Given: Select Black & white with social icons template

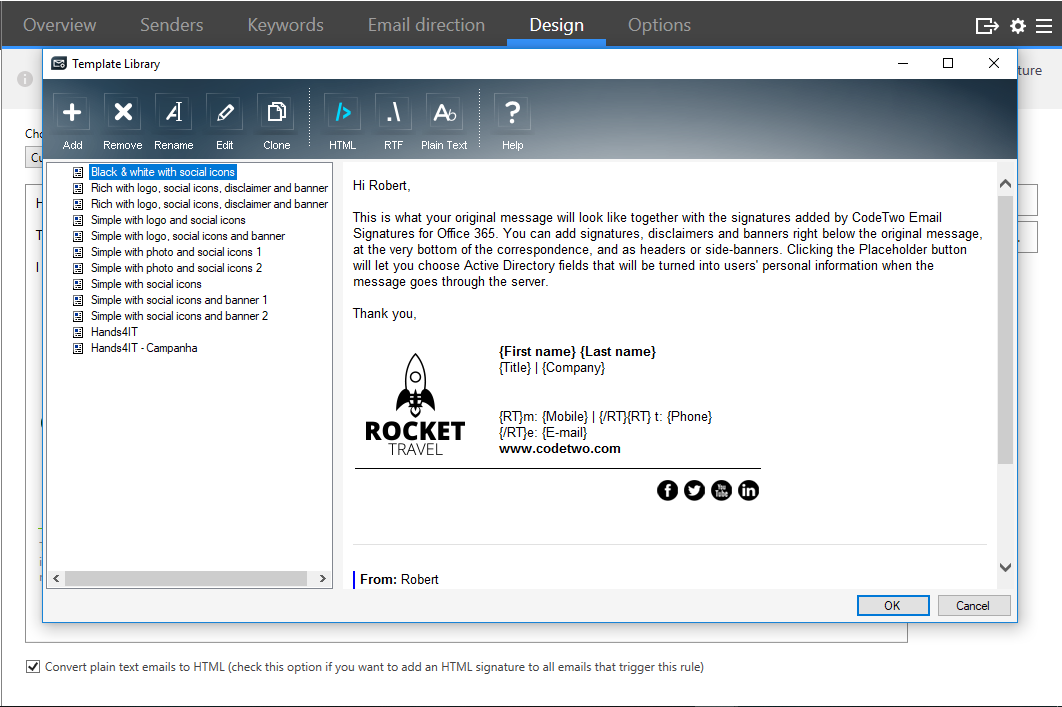Looking at the screenshot, I should 163,172.
